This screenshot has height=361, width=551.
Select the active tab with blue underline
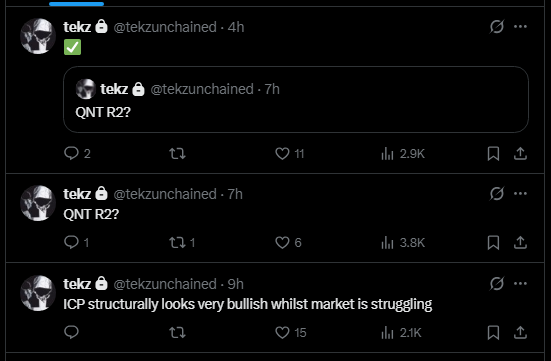click(77, 3)
